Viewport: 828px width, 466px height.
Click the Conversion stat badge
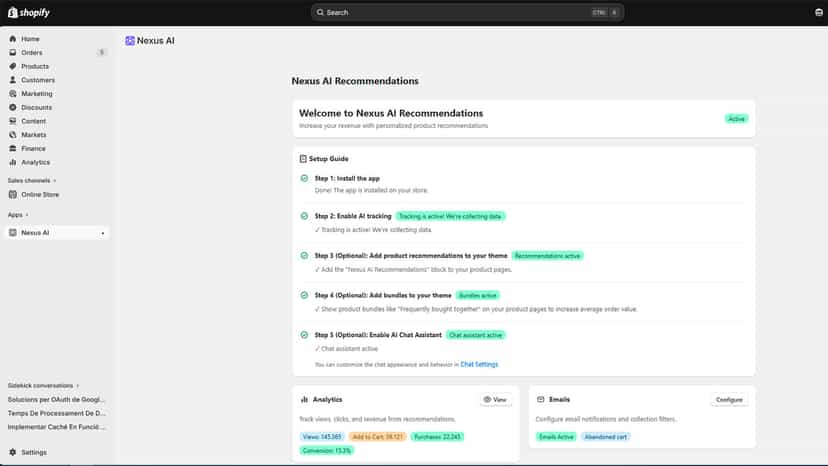(x=327, y=451)
